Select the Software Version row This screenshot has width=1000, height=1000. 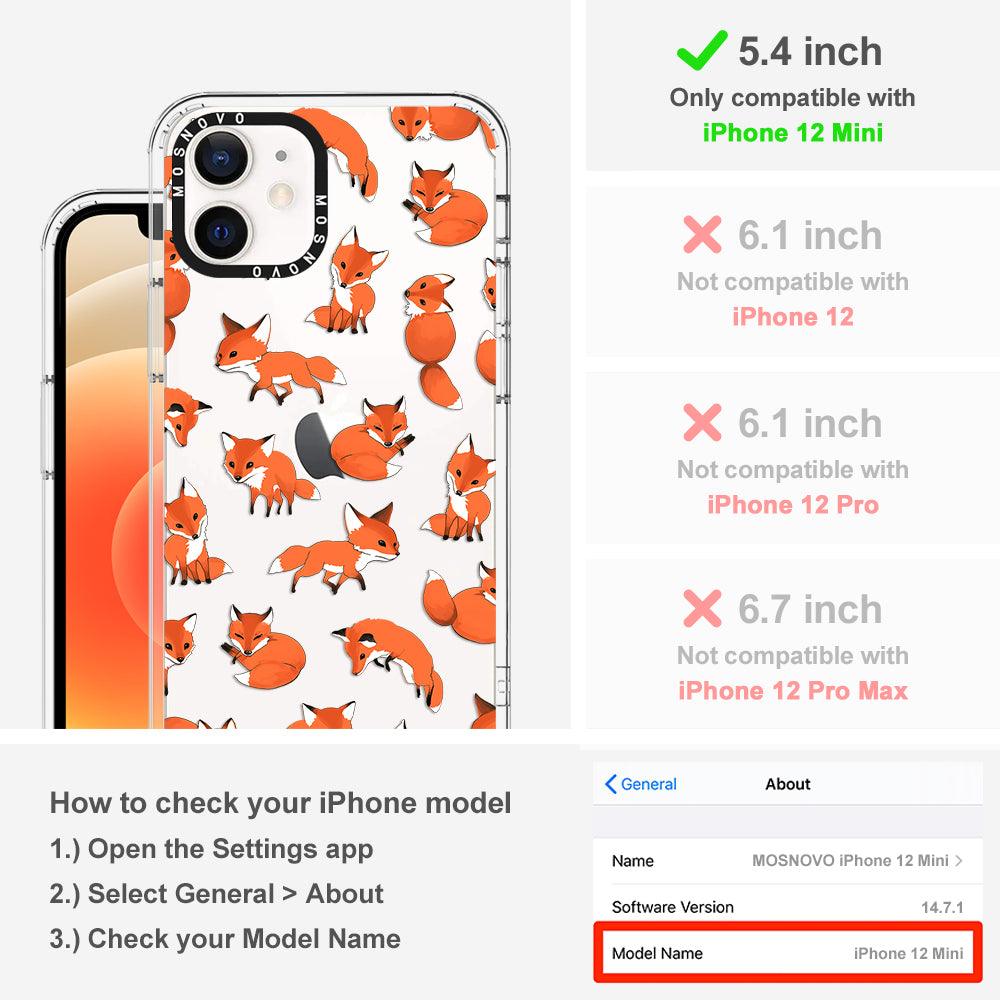788,907
